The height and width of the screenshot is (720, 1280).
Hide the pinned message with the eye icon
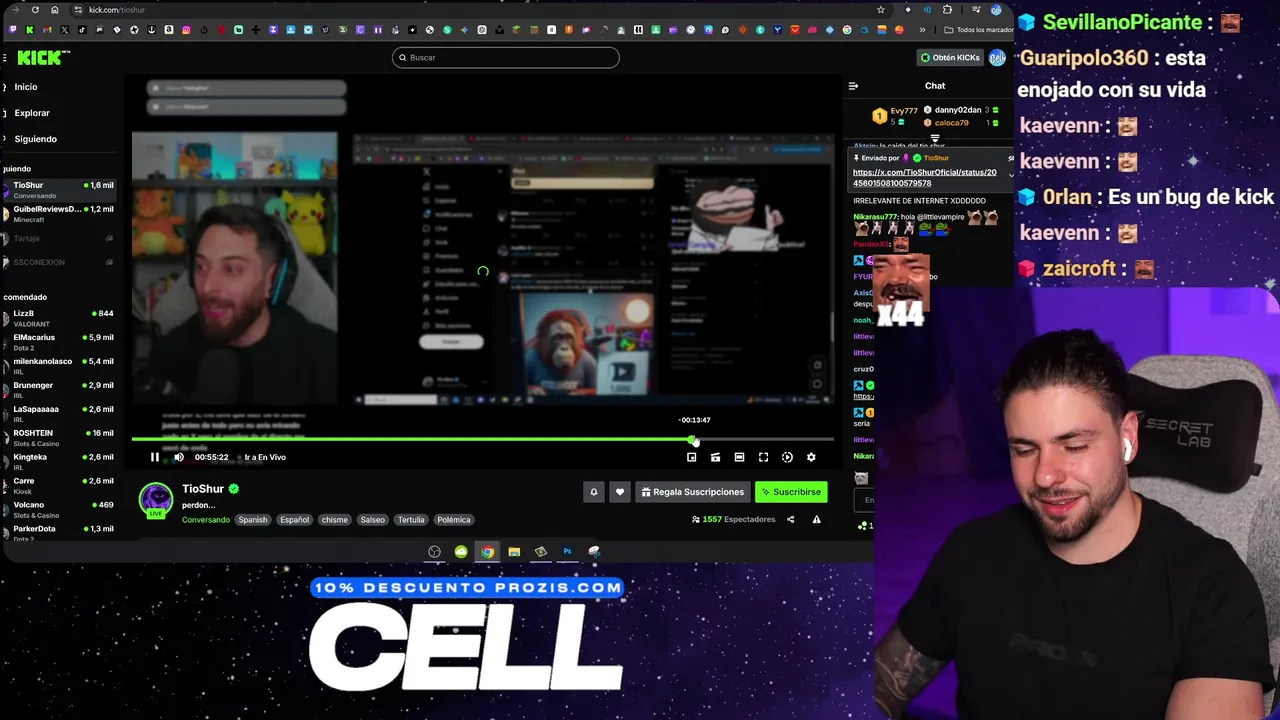coord(1010,158)
